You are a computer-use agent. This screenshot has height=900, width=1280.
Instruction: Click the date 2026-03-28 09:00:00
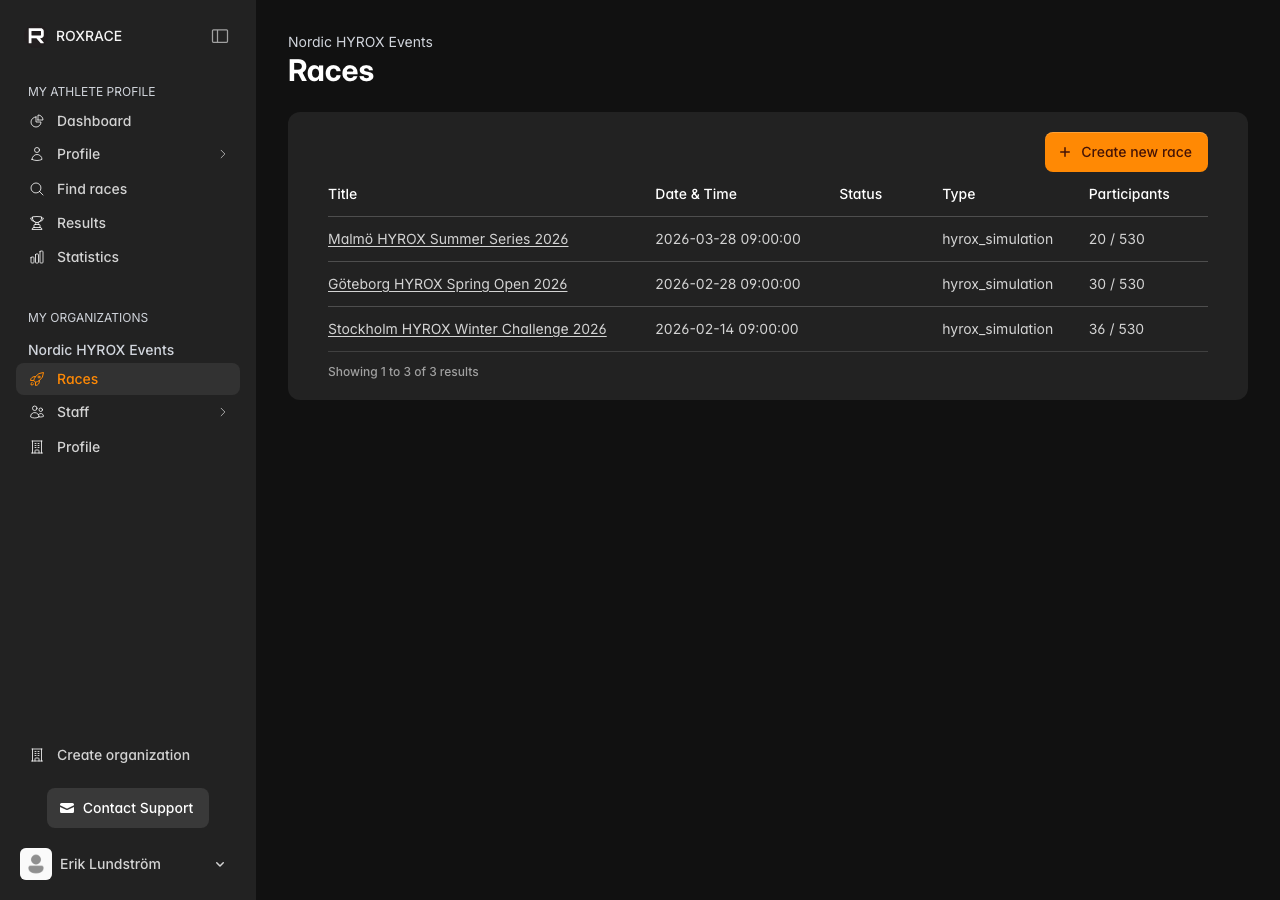pos(728,239)
